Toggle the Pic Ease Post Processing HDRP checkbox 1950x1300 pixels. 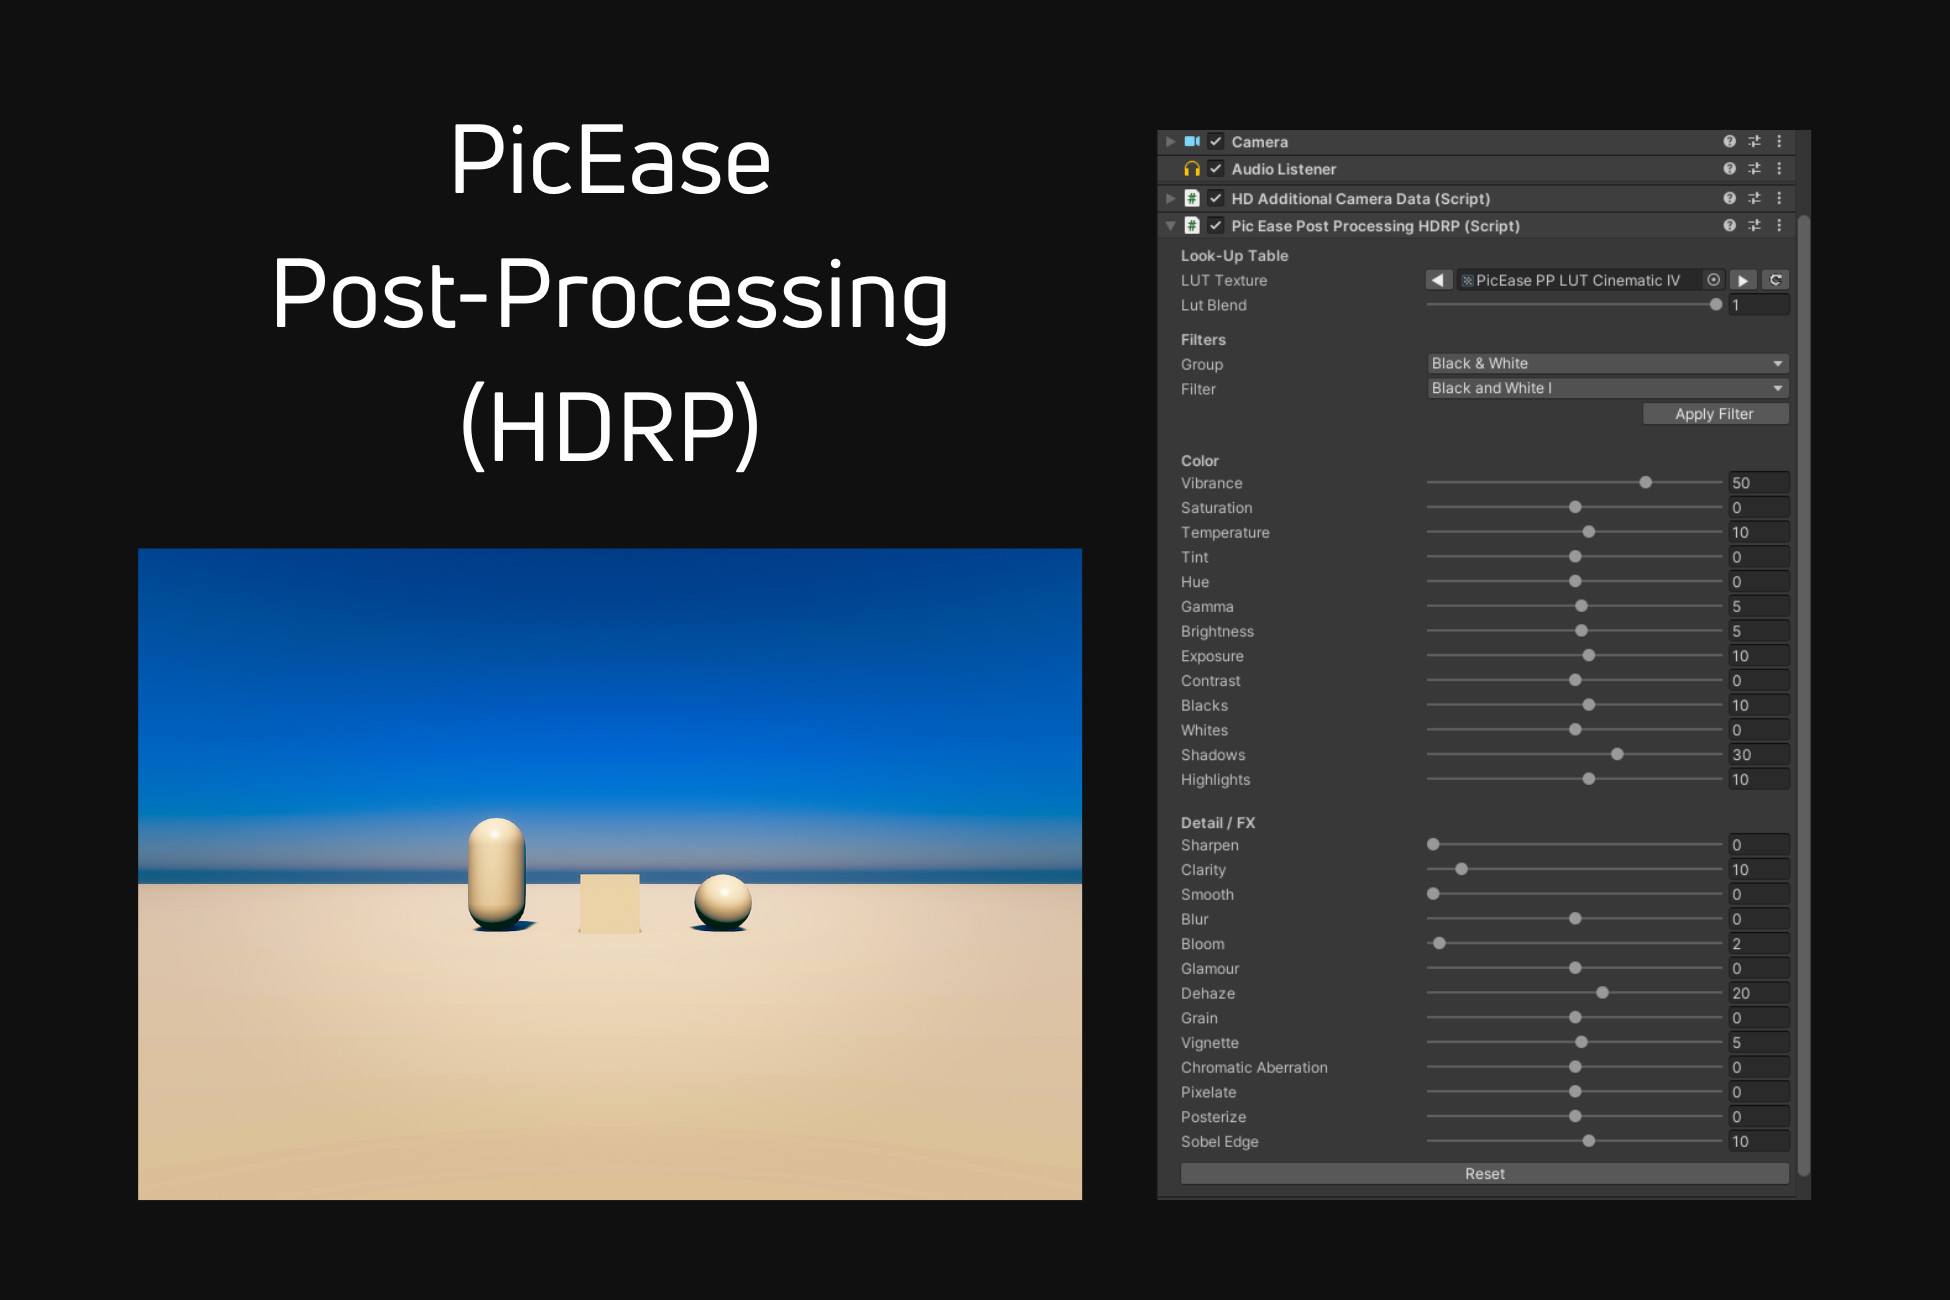(x=1216, y=226)
